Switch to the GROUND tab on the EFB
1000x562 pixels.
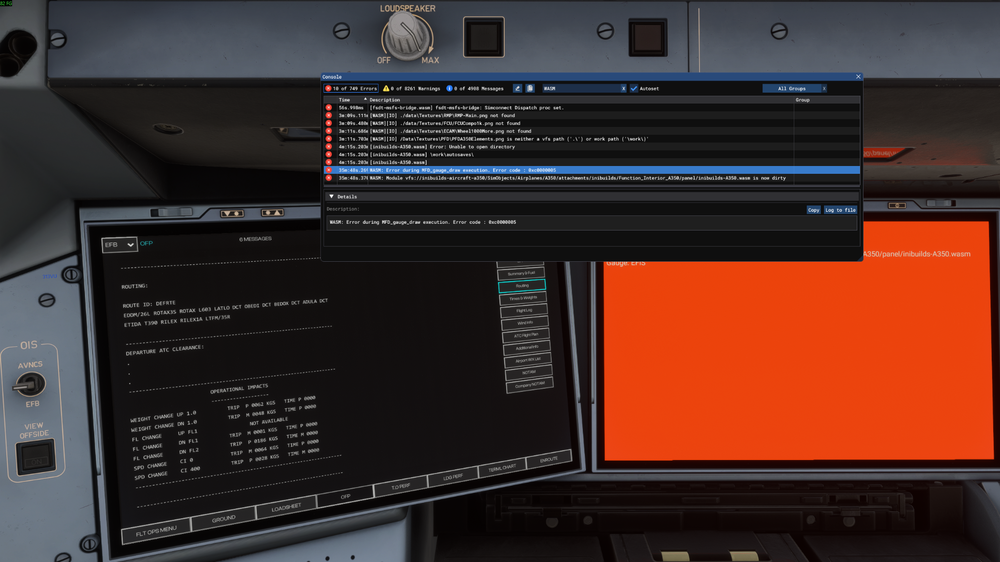223,520
